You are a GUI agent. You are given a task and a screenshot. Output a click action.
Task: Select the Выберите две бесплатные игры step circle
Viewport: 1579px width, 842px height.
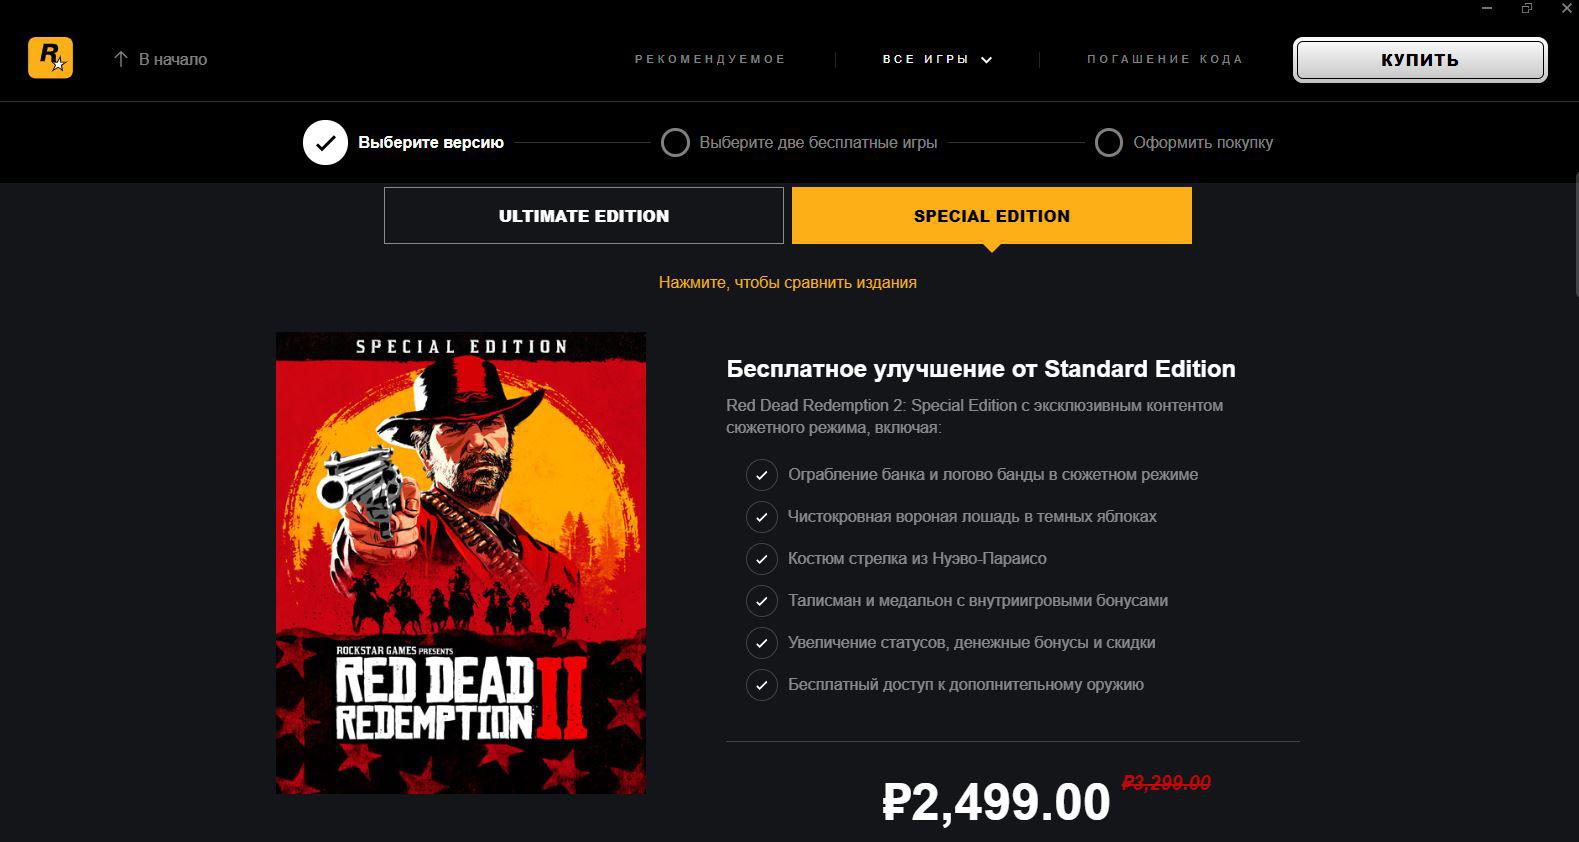click(675, 143)
